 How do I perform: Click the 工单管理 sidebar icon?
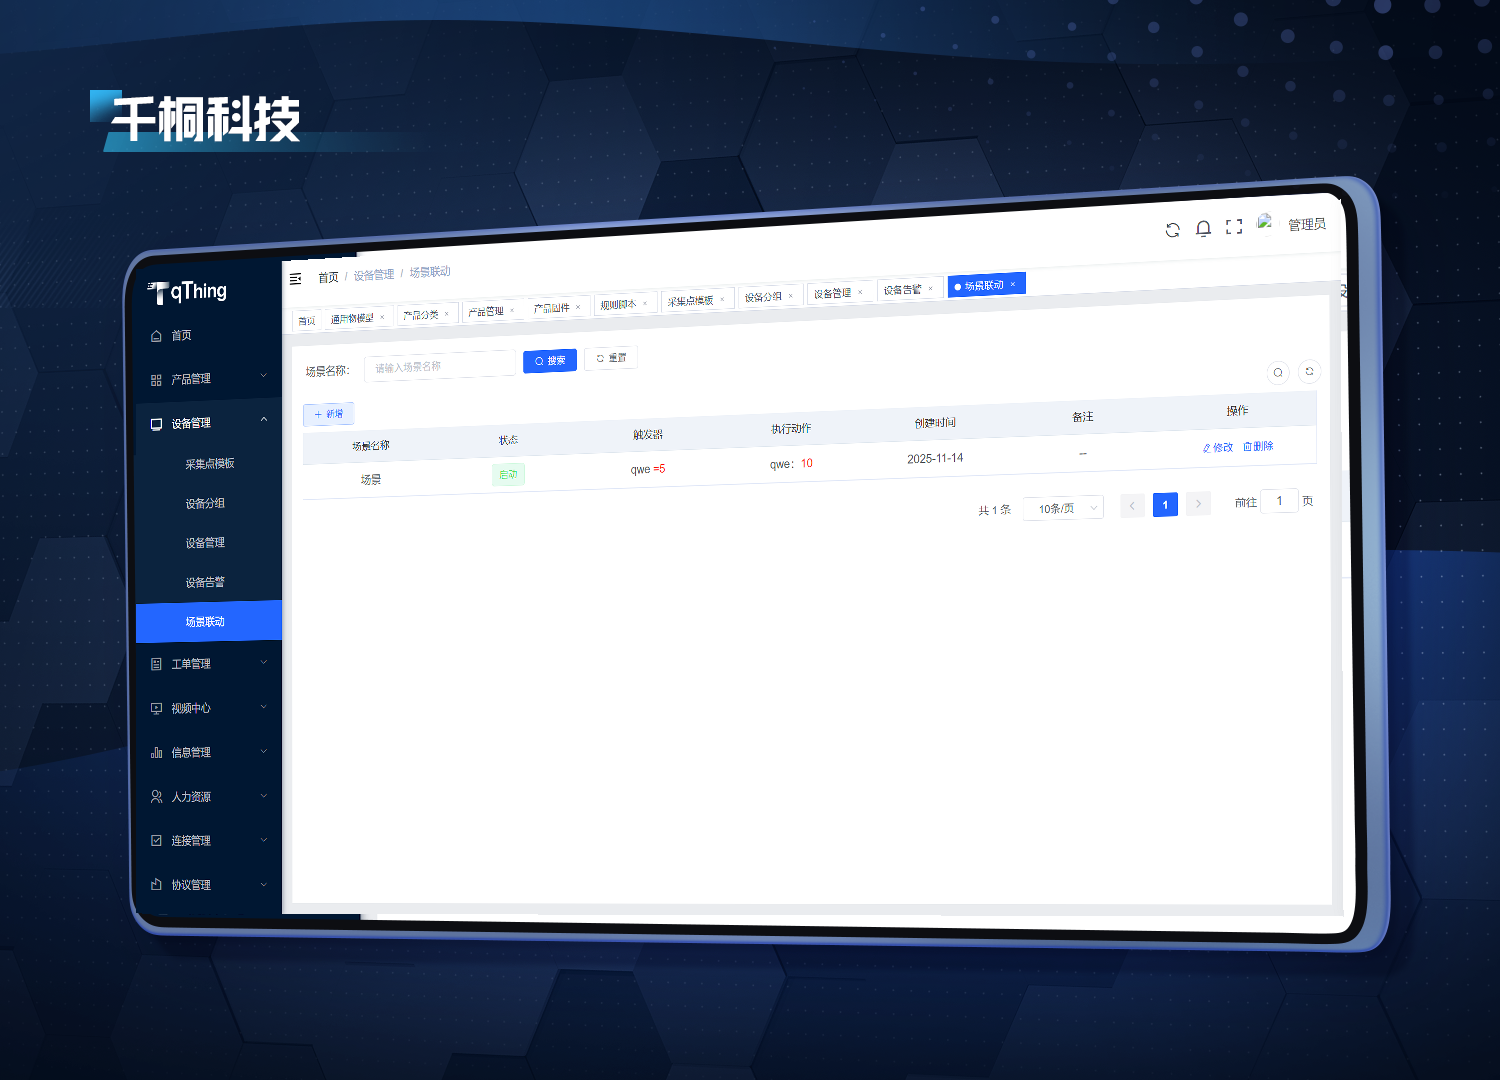(156, 664)
